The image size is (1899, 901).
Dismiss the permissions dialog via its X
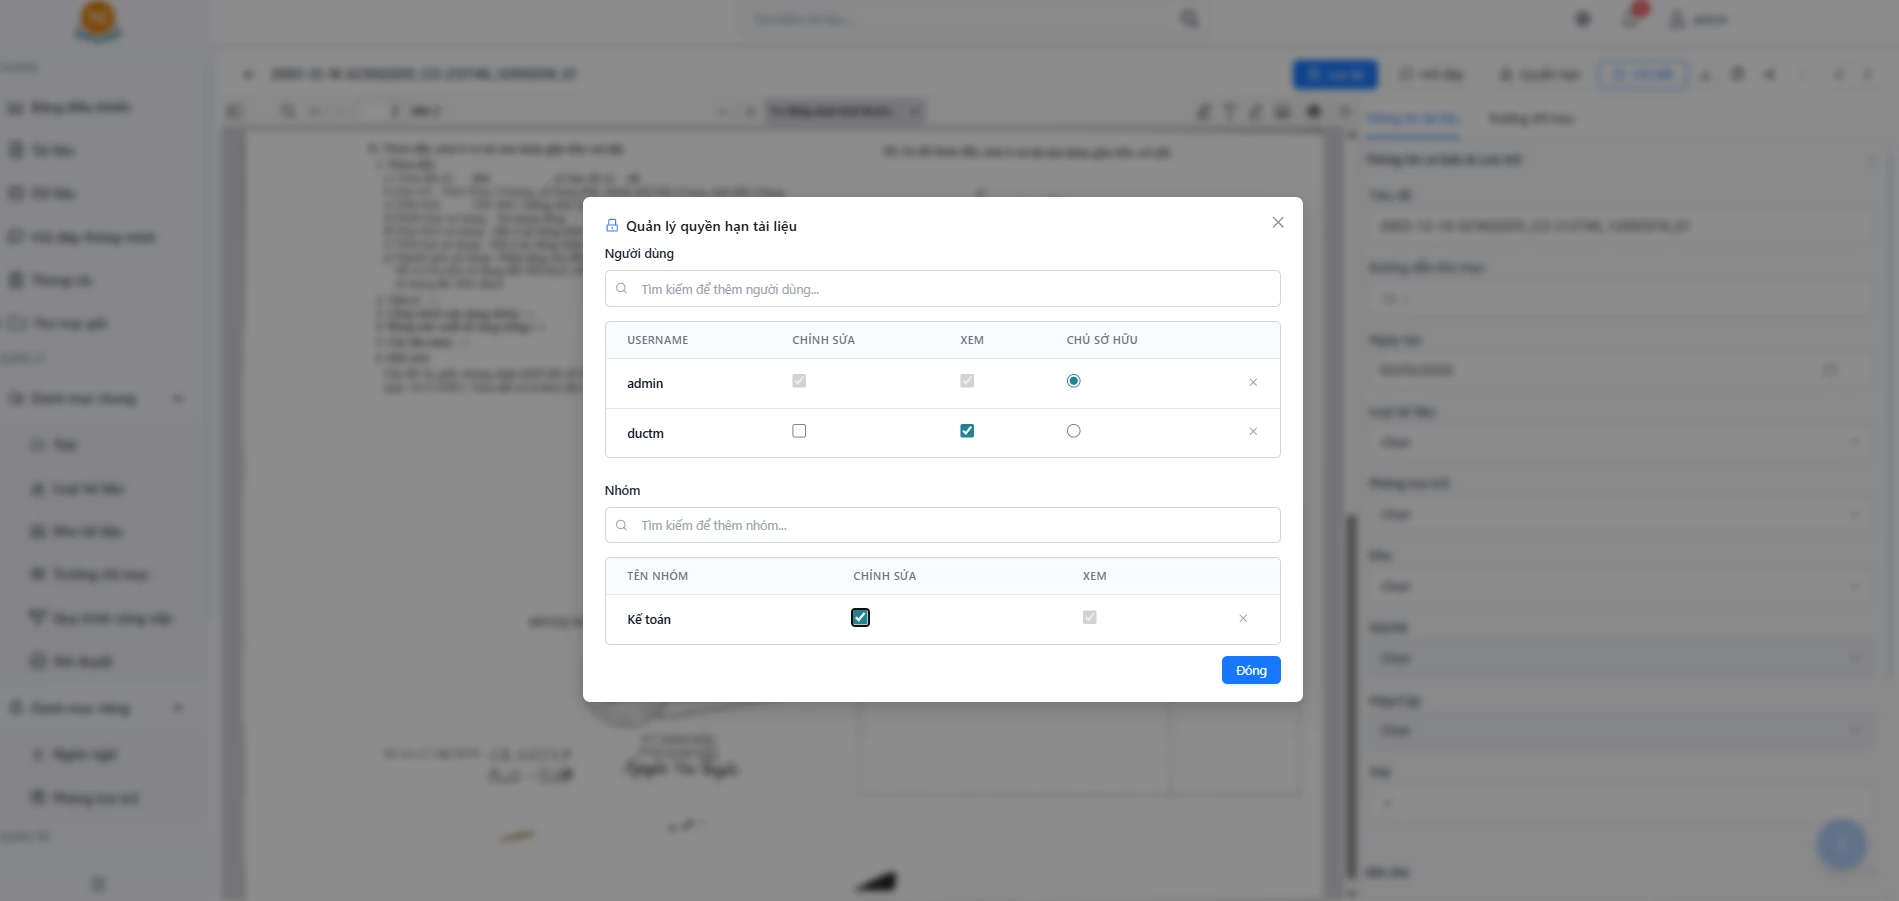pyautogui.click(x=1277, y=222)
